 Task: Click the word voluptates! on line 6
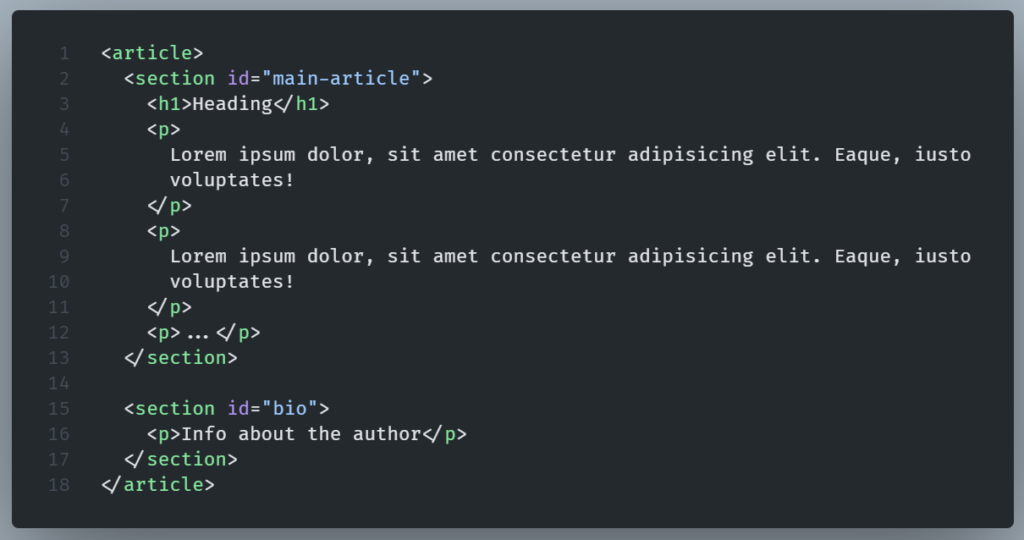(232, 180)
